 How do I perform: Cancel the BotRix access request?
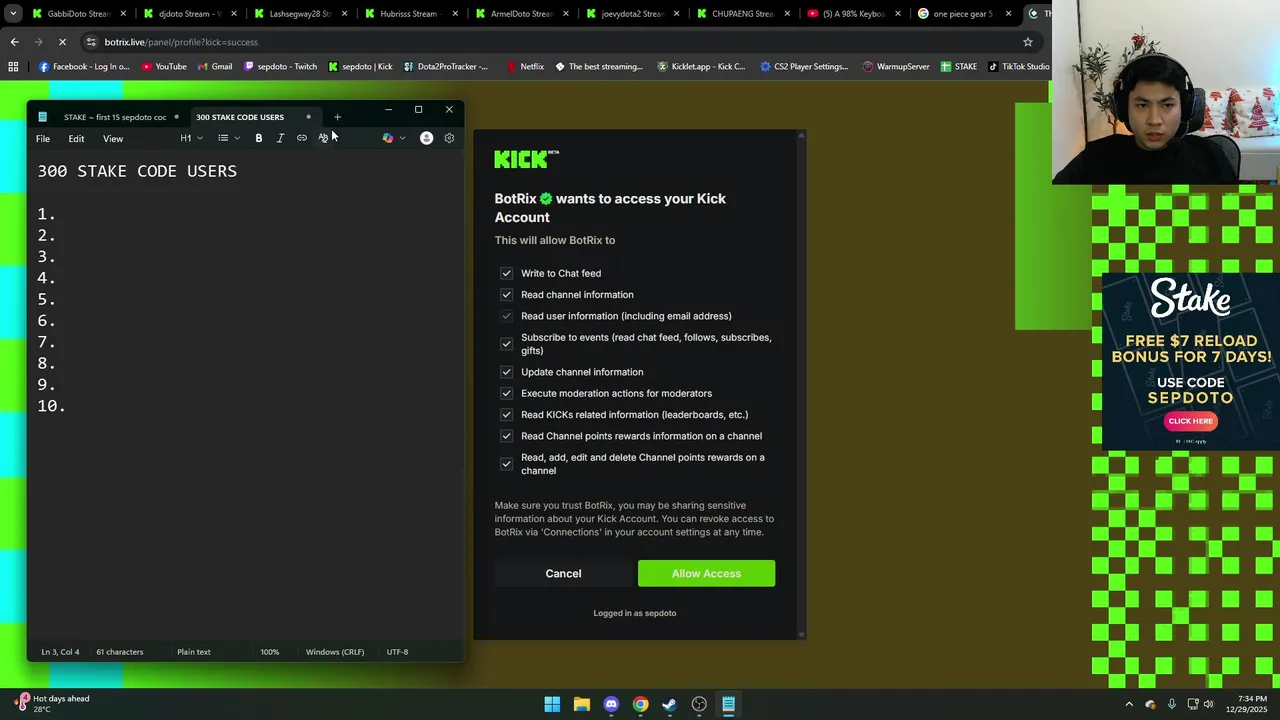[x=563, y=573]
